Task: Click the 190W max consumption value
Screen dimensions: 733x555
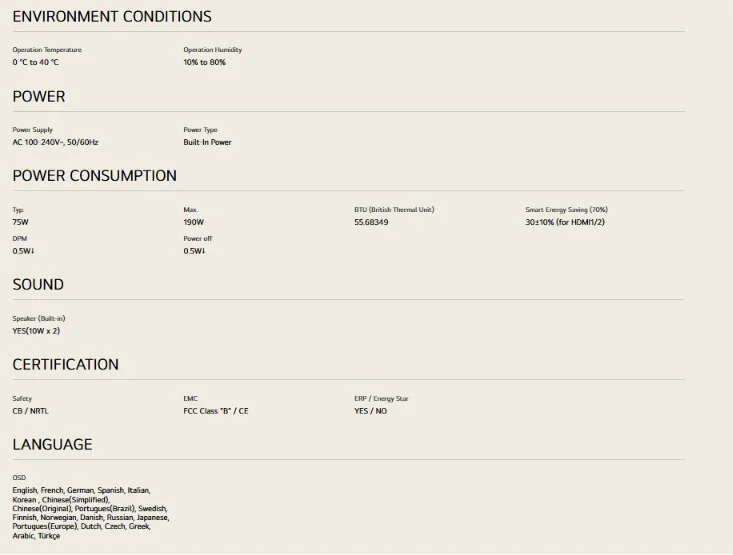Action: pos(194,222)
